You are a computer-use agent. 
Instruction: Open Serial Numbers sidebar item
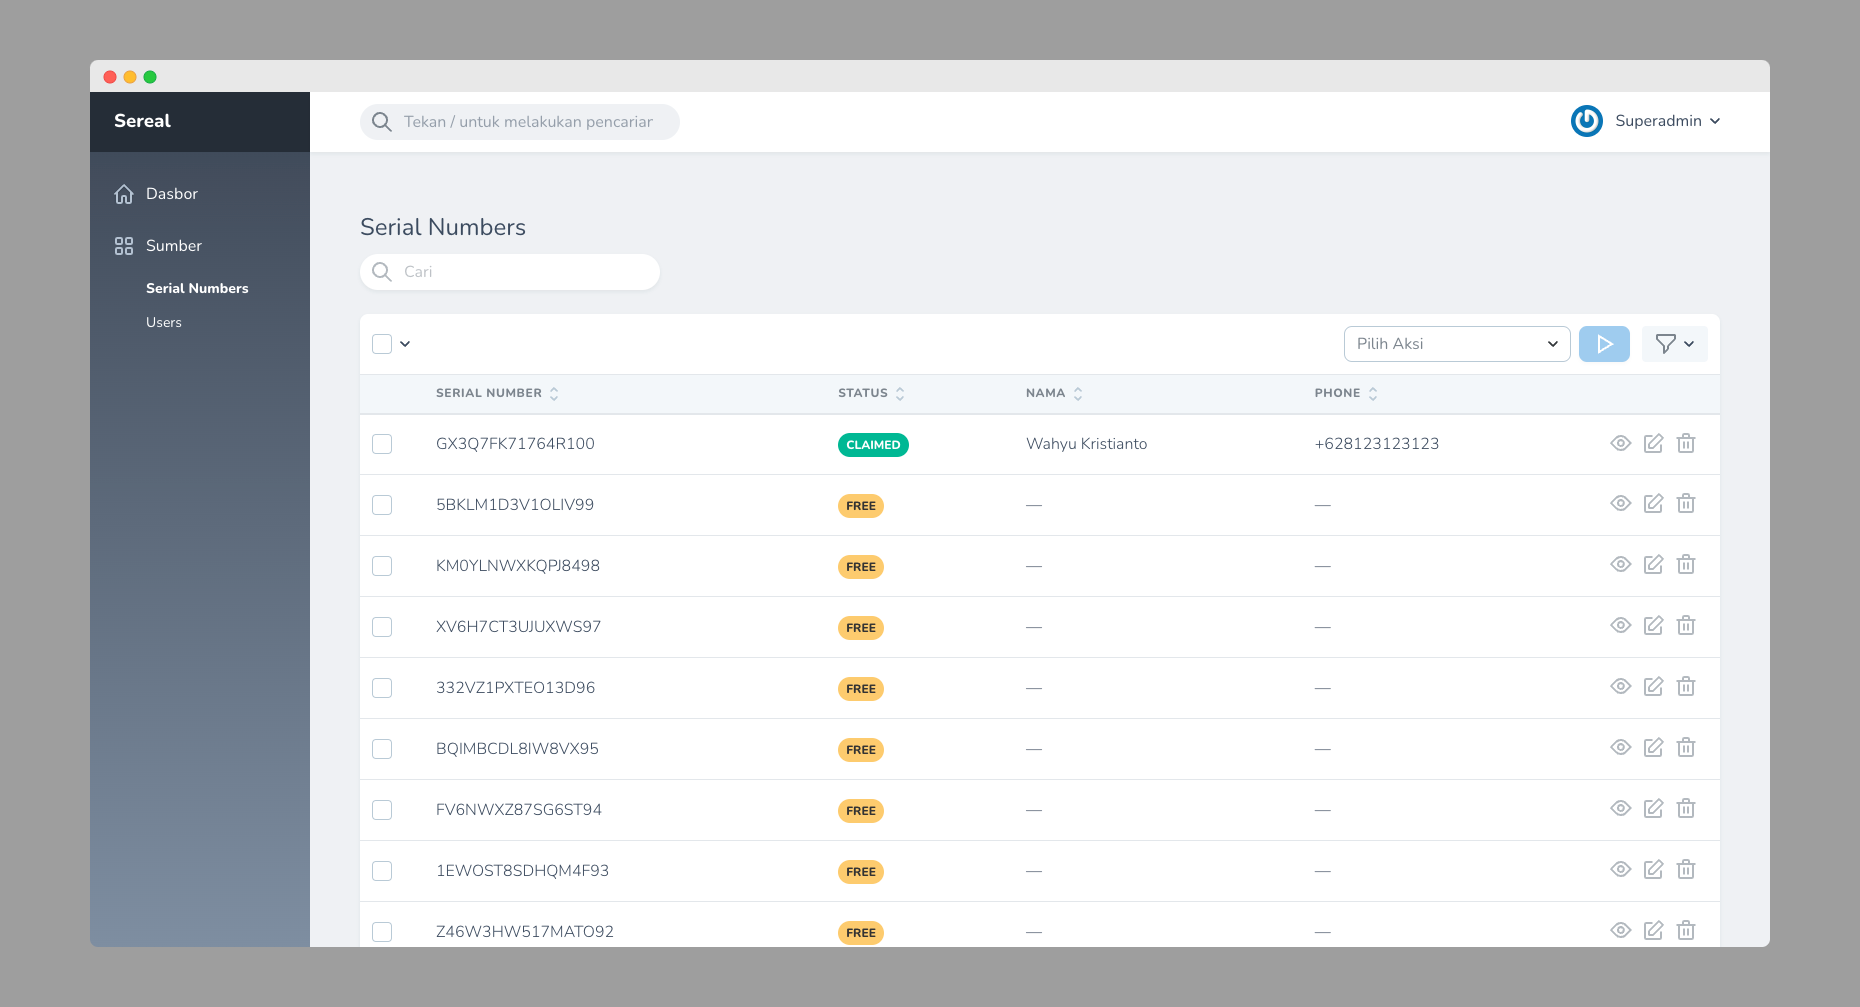pos(197,288)
